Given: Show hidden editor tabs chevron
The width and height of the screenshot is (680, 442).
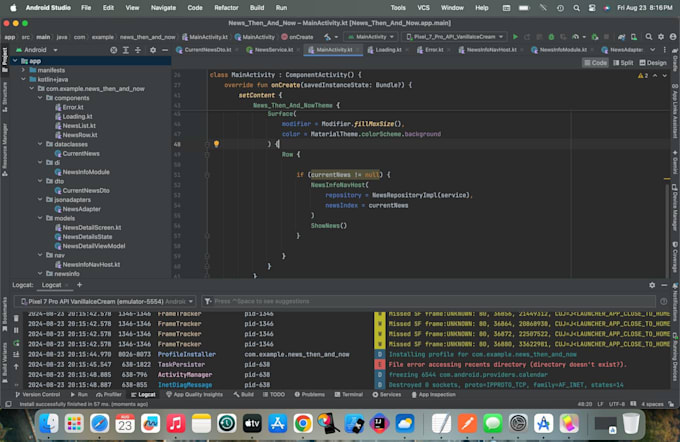Looking at the screenshot, I should [x=652, y=50].
